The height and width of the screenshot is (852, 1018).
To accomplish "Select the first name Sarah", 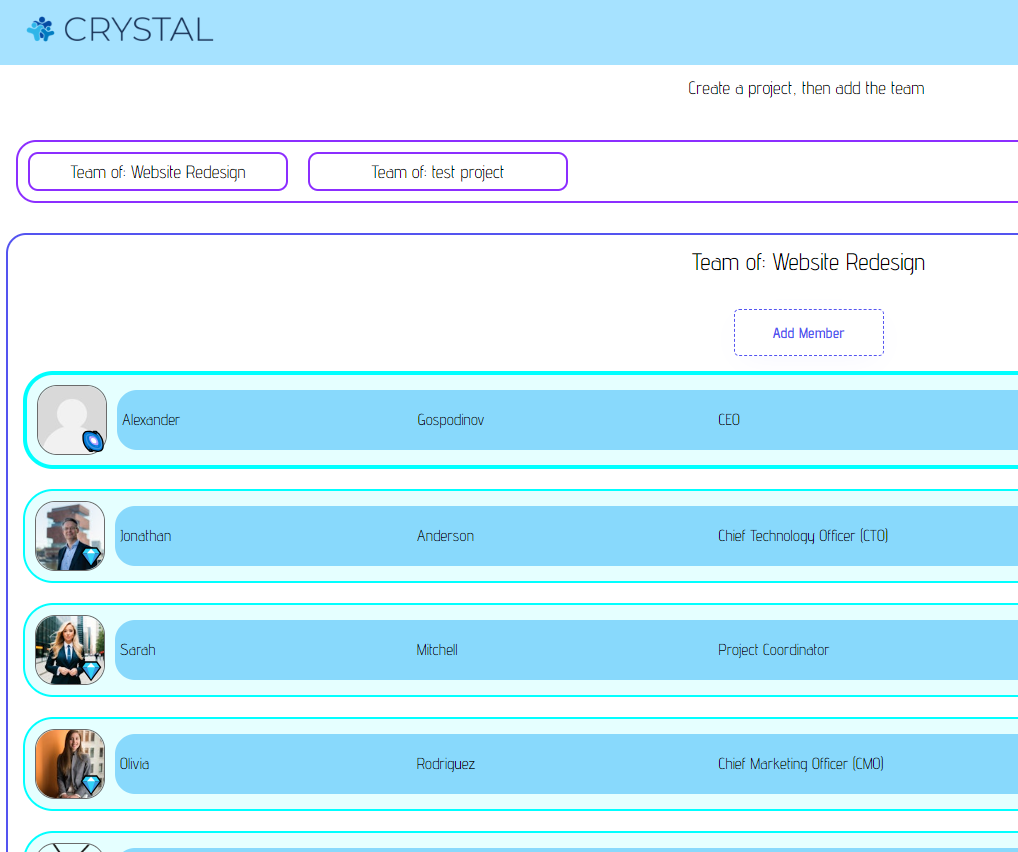I will [138, 650].
